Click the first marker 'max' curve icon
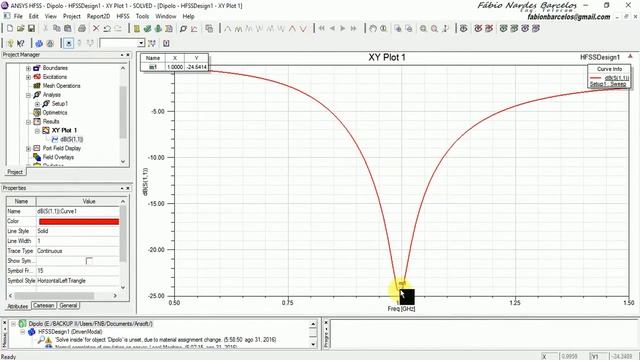Screen dimensions: 640x360 point(228,29)
